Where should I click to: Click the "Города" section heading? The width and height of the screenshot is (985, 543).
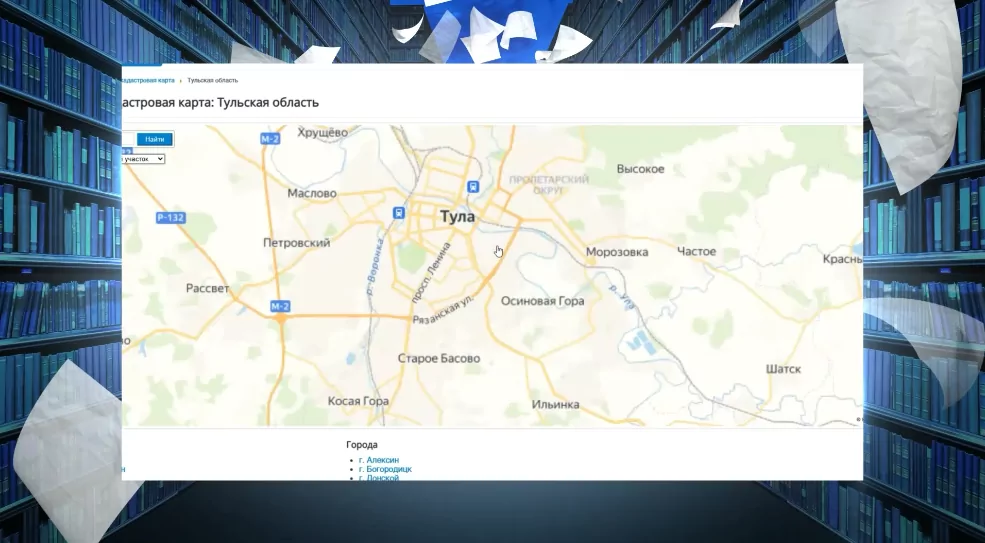coord(362,445)
